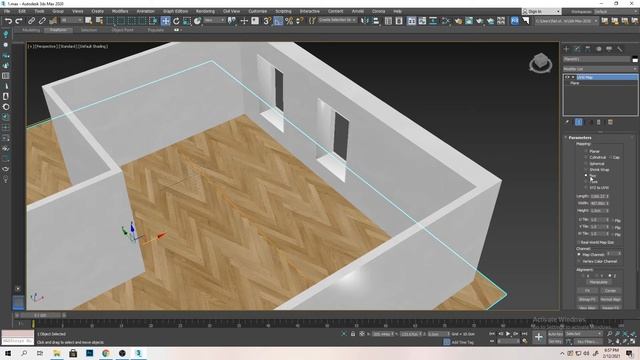Select the Select and Link chain icon
This screenshot has height=360, width=640.
[31, 20]
